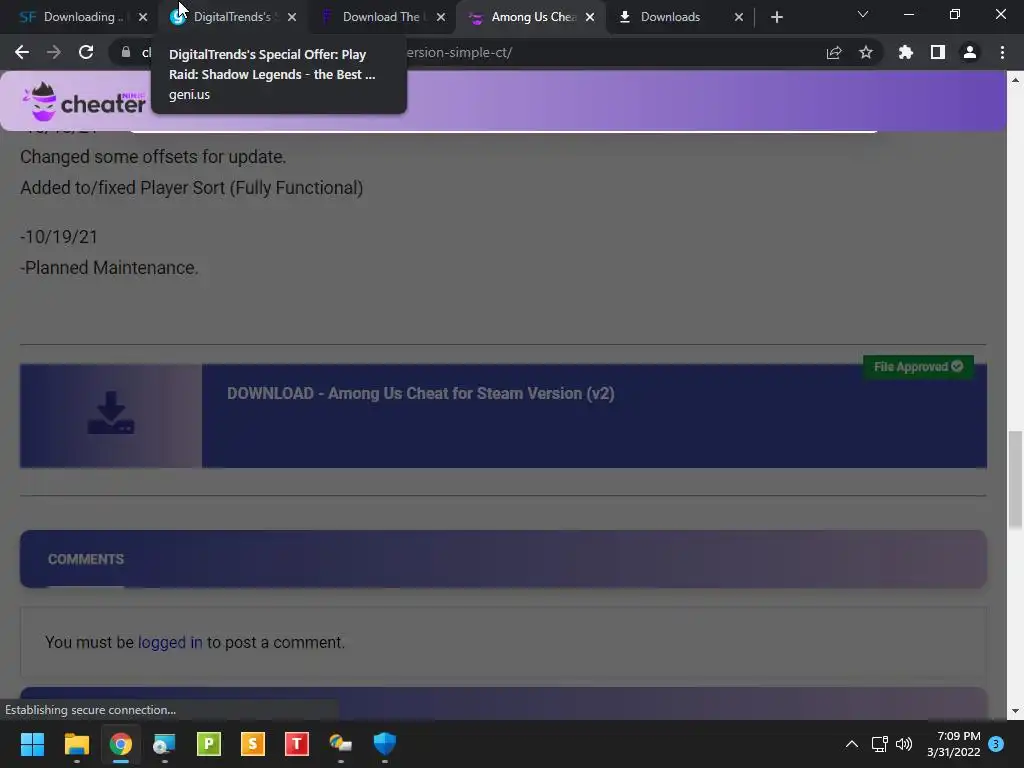
Task: Open the COMMENTS tab header
Action: (x=86, y=559)
